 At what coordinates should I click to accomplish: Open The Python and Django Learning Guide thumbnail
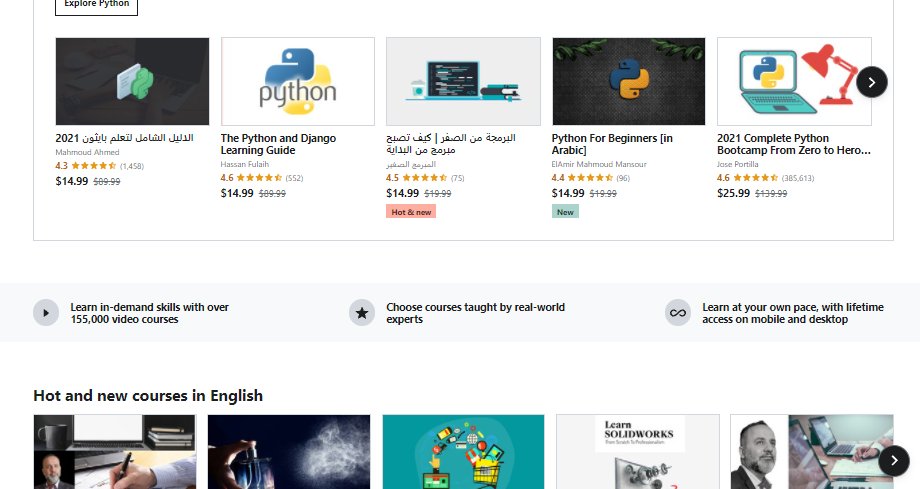[297, 82]
